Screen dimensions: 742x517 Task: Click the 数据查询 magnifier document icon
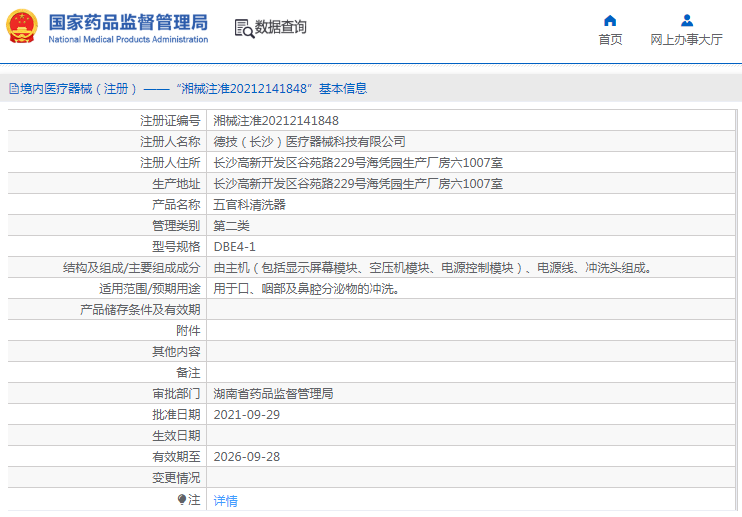pyautogui.click(x=243, y=28)
